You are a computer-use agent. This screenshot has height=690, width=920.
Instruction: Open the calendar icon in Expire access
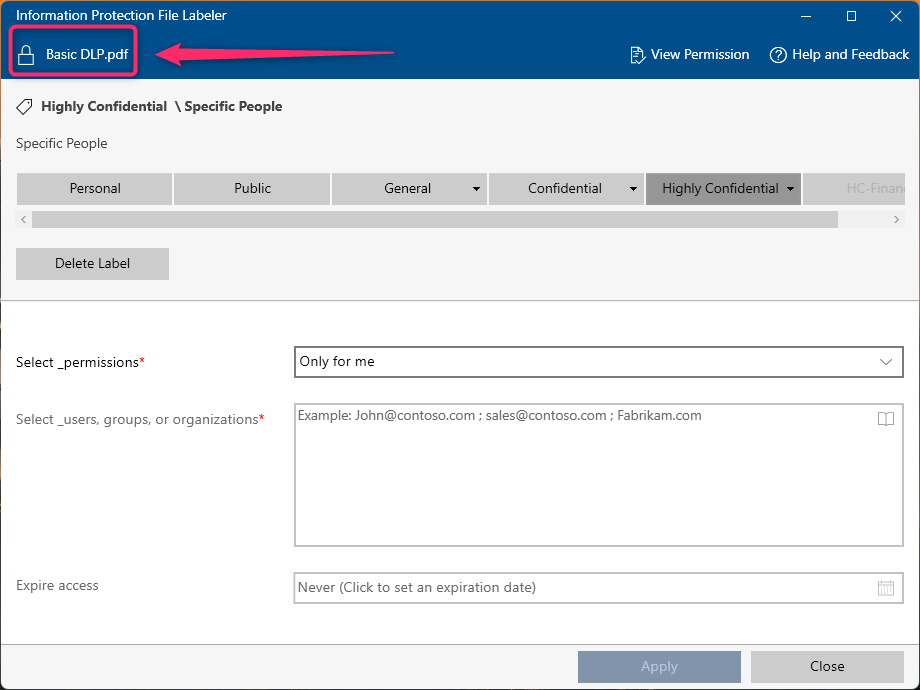885,588
